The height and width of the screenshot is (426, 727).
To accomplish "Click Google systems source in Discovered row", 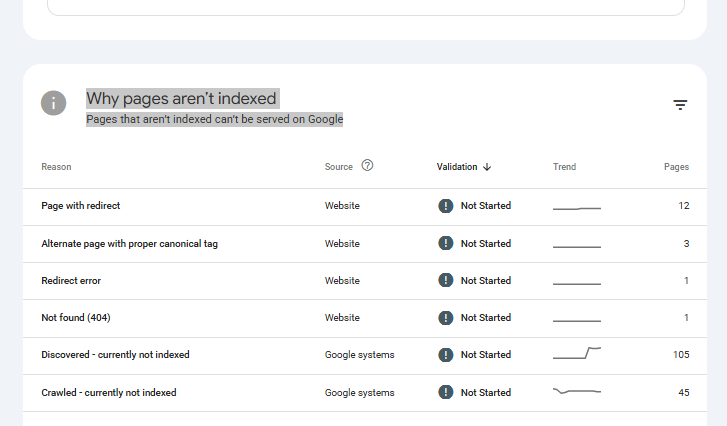I will (x=359, y=355).
